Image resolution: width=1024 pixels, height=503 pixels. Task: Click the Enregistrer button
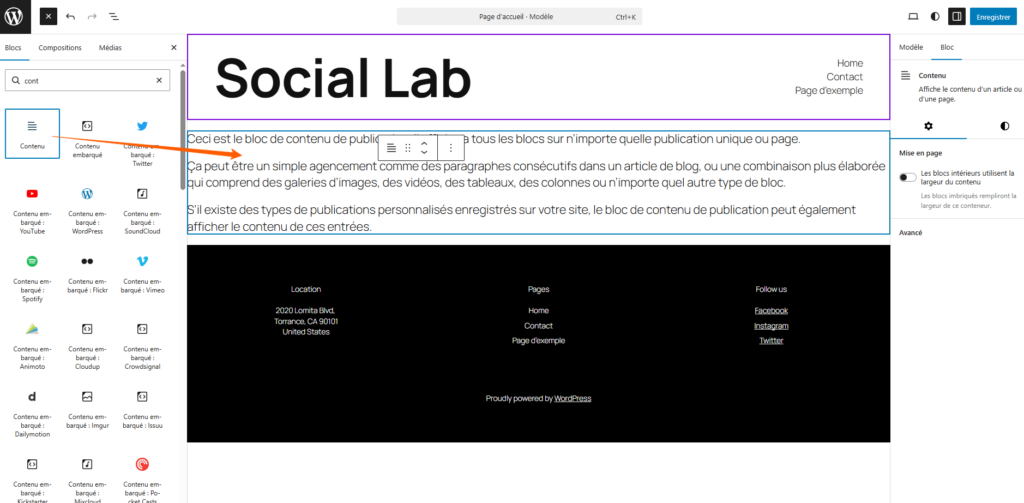click(993, 16)
